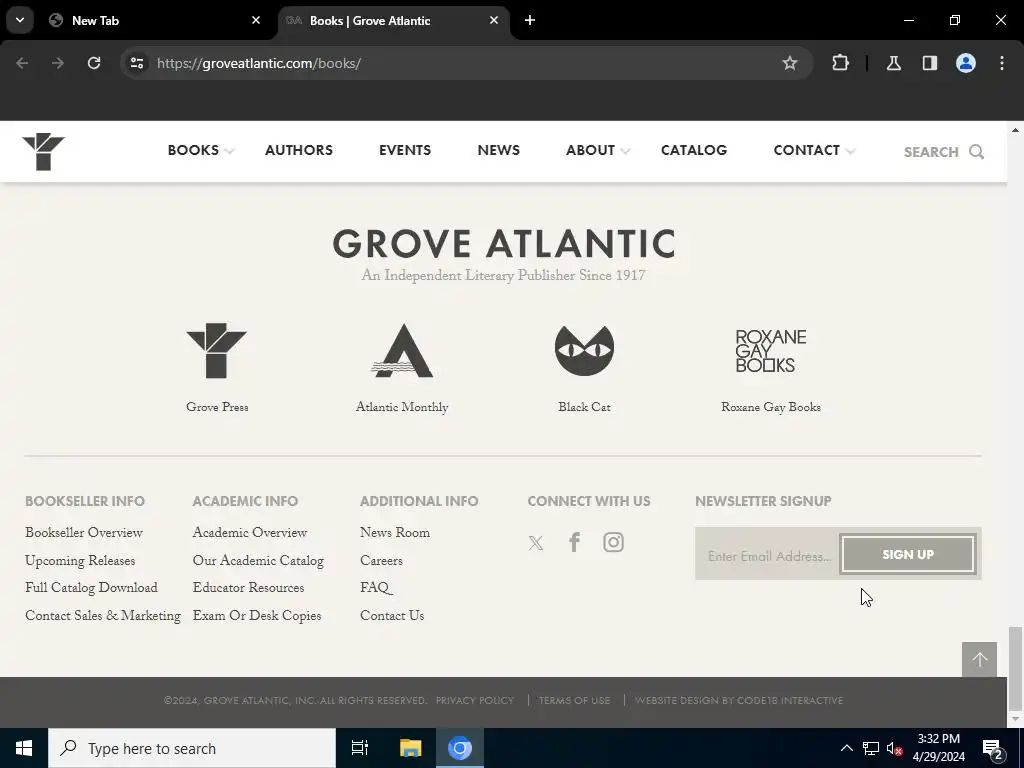1024x768 pixels.
Task: Show hidden system tray icons
Action: [x=846, y=748]
